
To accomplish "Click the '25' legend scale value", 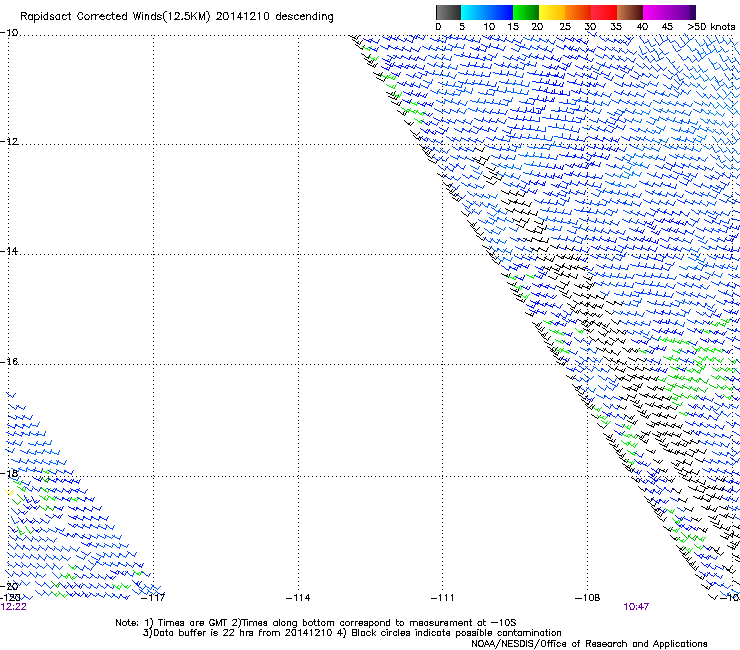I will [x=565, y=27].
